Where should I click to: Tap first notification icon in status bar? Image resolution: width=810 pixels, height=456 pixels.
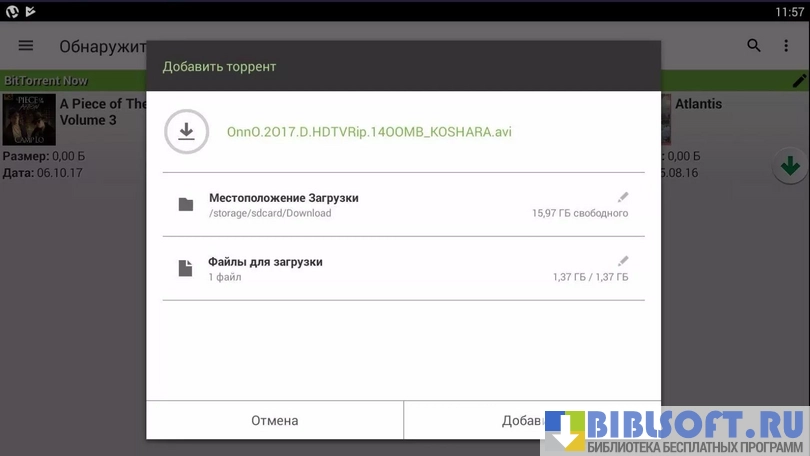coord(12,12)
